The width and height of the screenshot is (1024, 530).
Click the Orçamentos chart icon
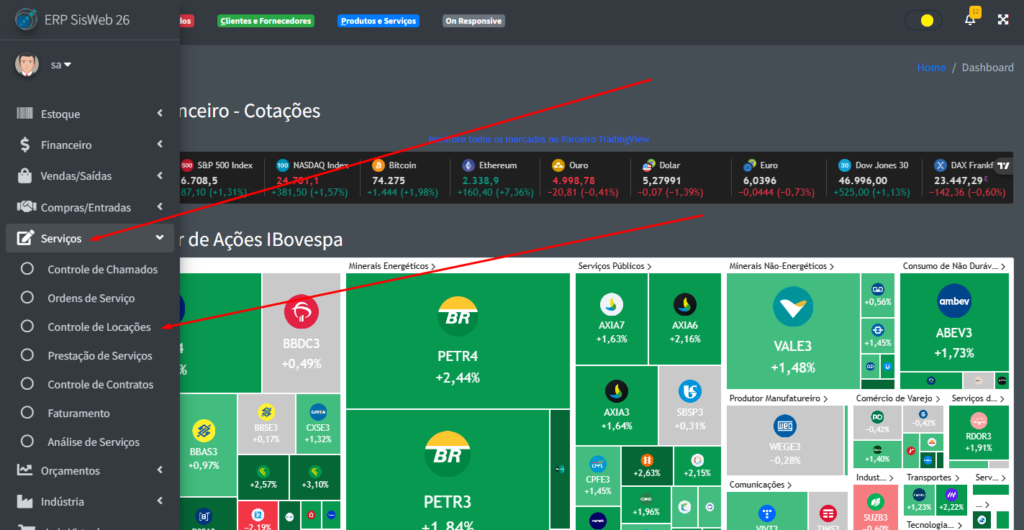click(x=25, y=470)
